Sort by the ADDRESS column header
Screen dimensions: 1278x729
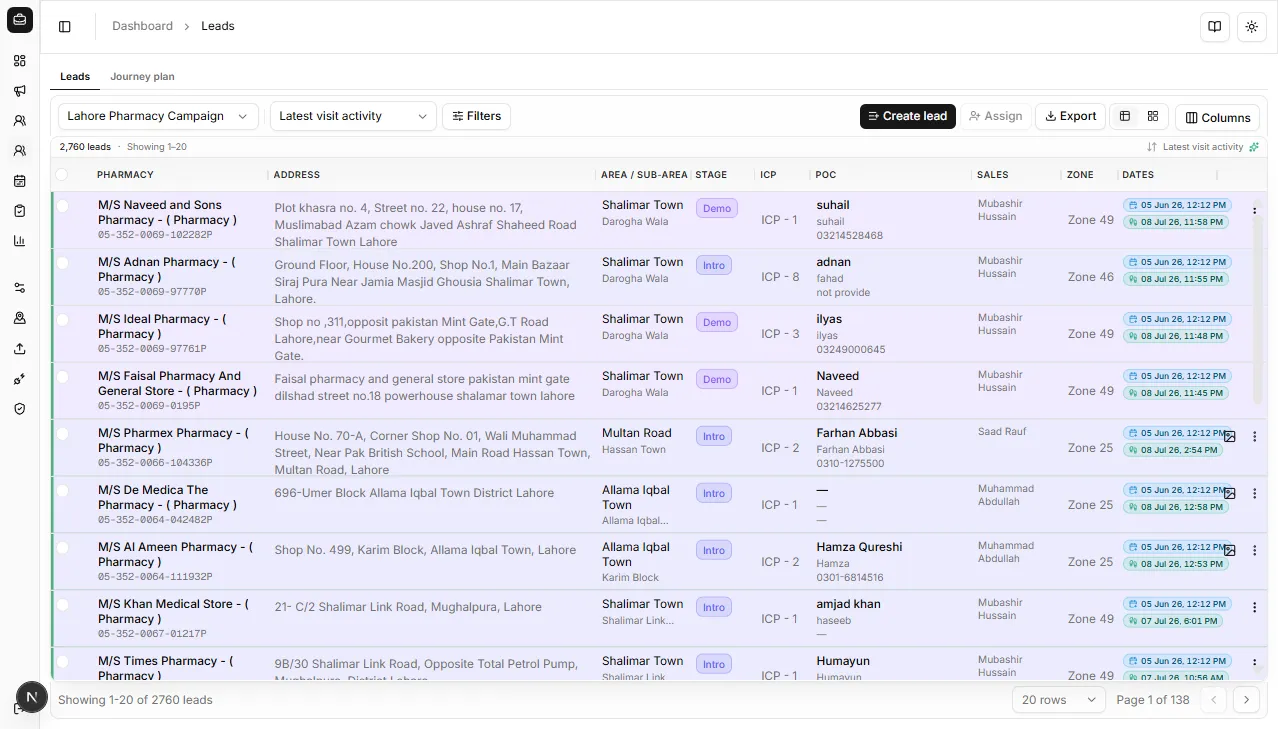[x=297, y=174]
